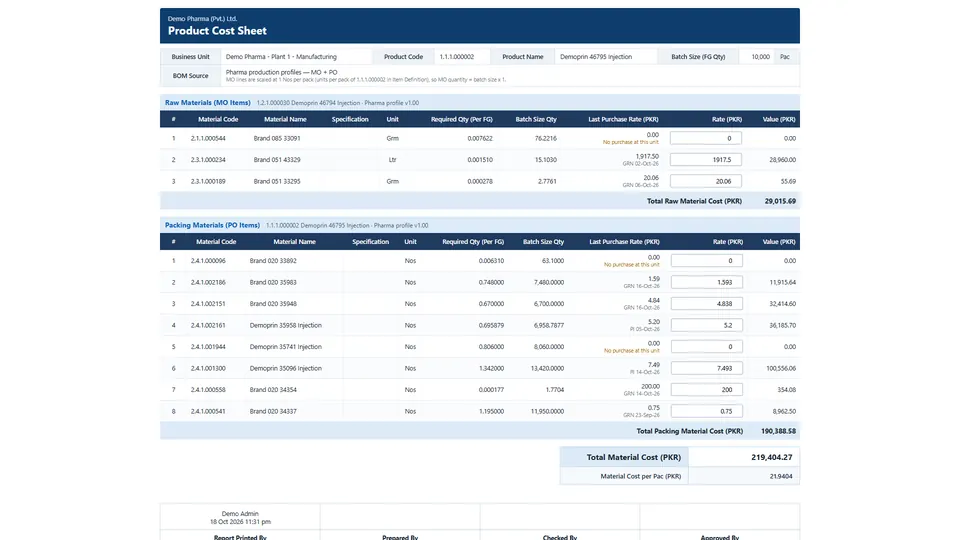Click the last purchase note GRN 02-Oct-26
960x540 pixels.
(640, 163)
